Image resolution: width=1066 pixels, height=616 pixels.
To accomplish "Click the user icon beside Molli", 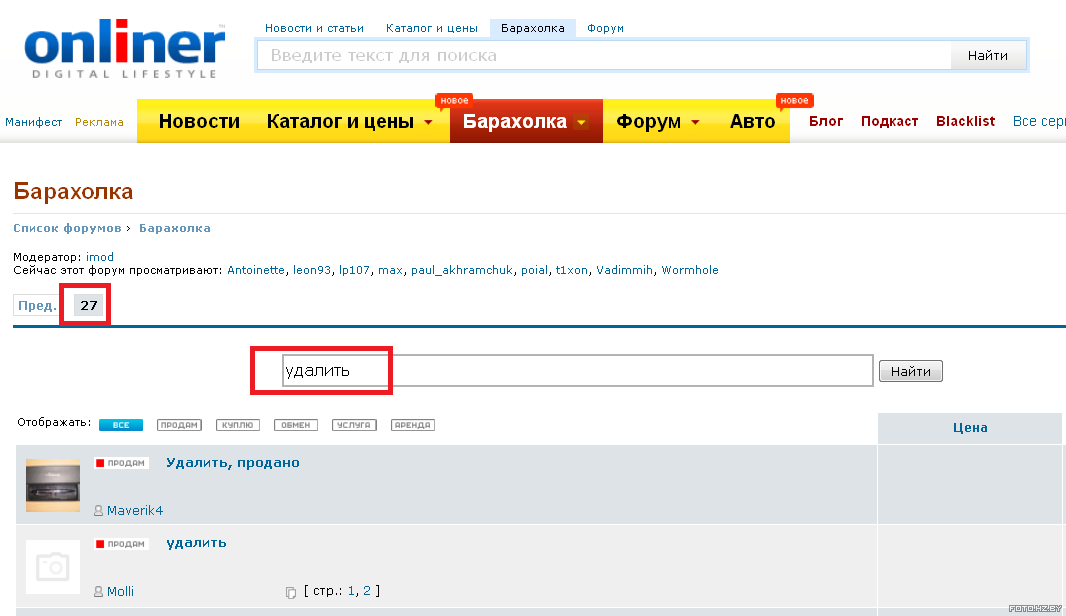I will tap(98, 592).
